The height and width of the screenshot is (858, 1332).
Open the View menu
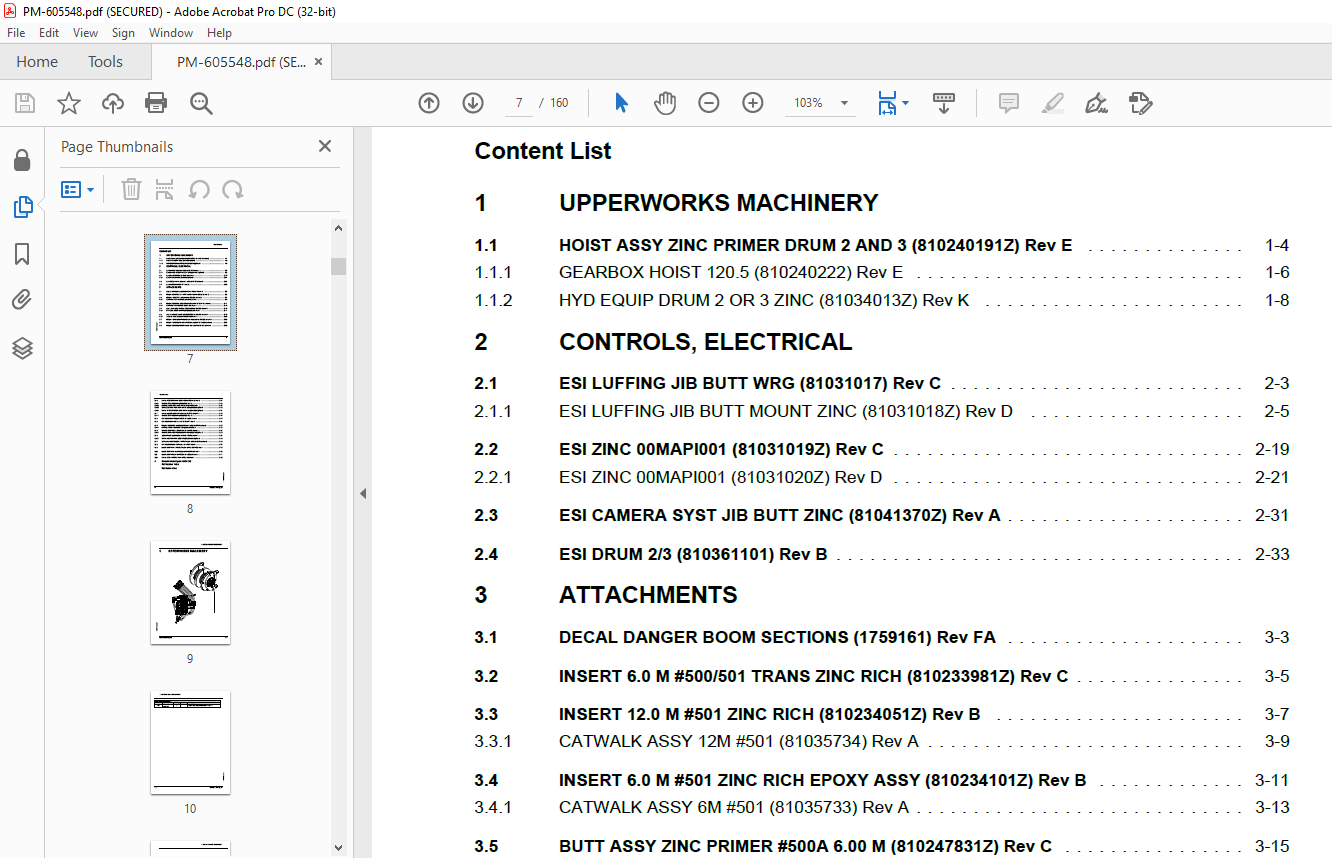(x=85, y=33)
